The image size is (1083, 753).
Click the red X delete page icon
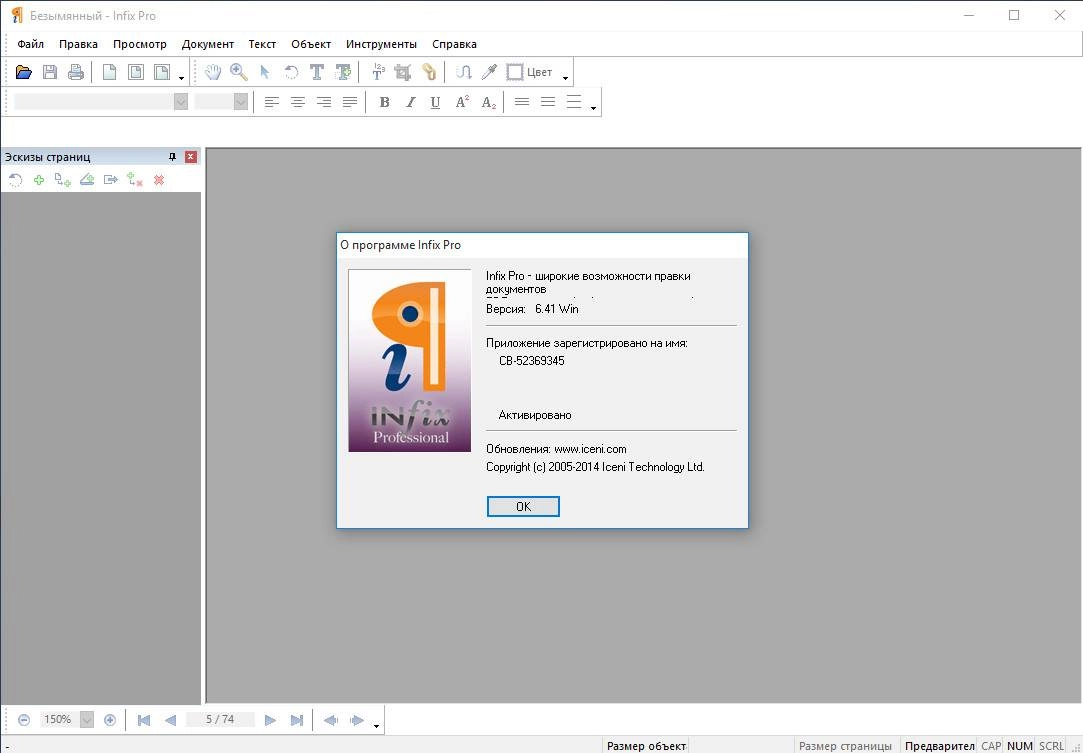coord(159,180)
